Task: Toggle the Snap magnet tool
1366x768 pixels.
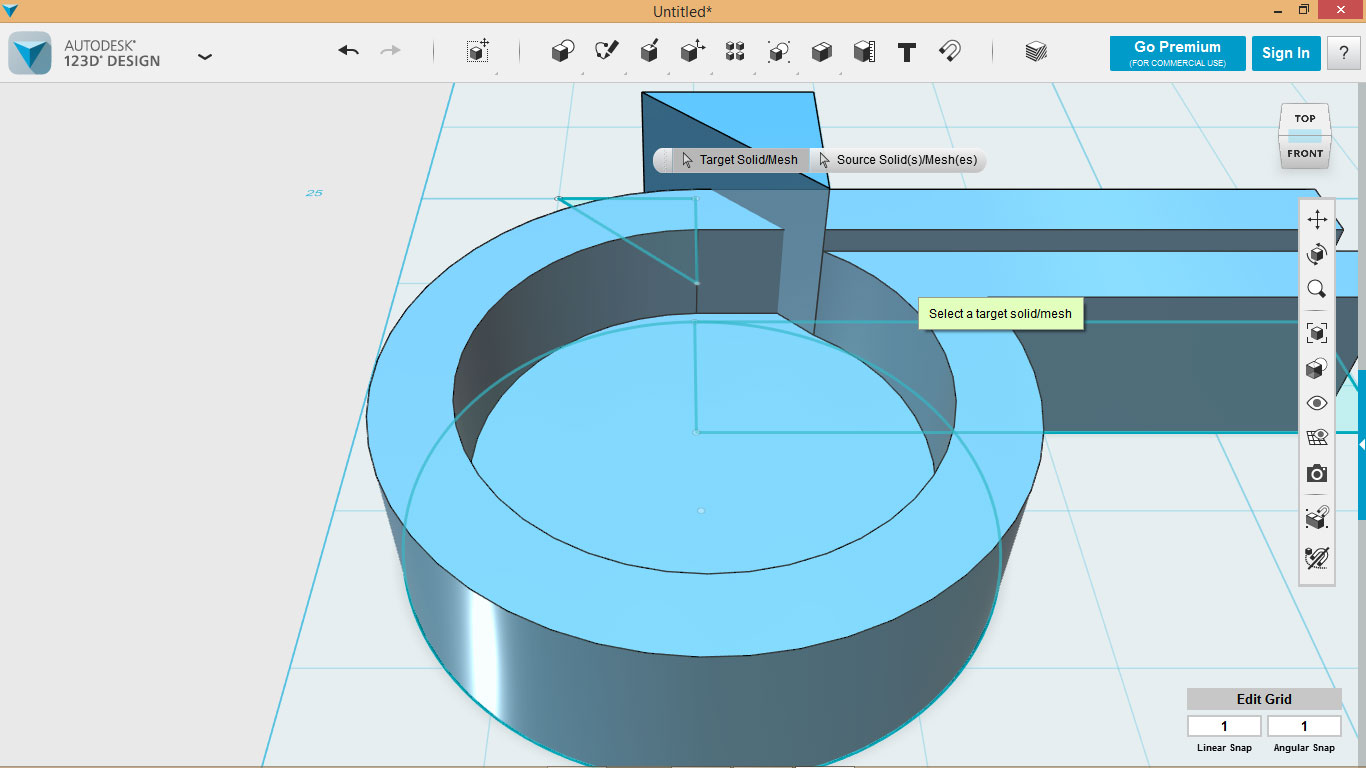Action: pyautogui.click(x=950, y=52)
